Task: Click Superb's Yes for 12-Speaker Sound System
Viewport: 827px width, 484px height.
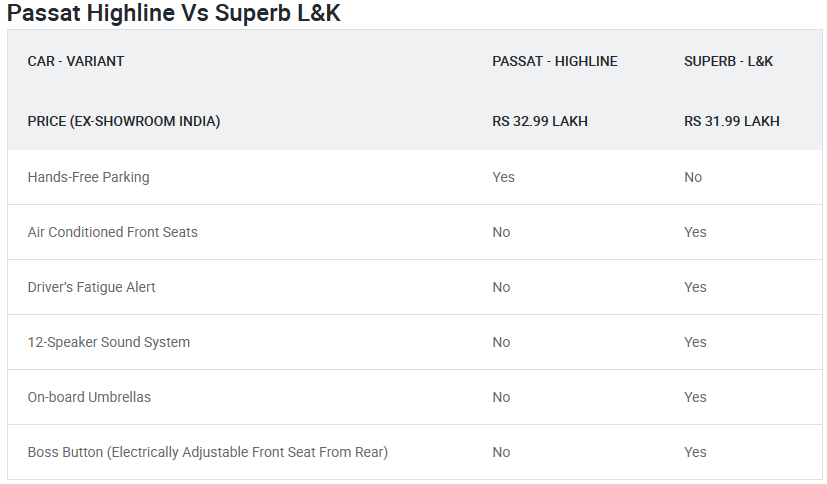Action: [x=695, y=342]
